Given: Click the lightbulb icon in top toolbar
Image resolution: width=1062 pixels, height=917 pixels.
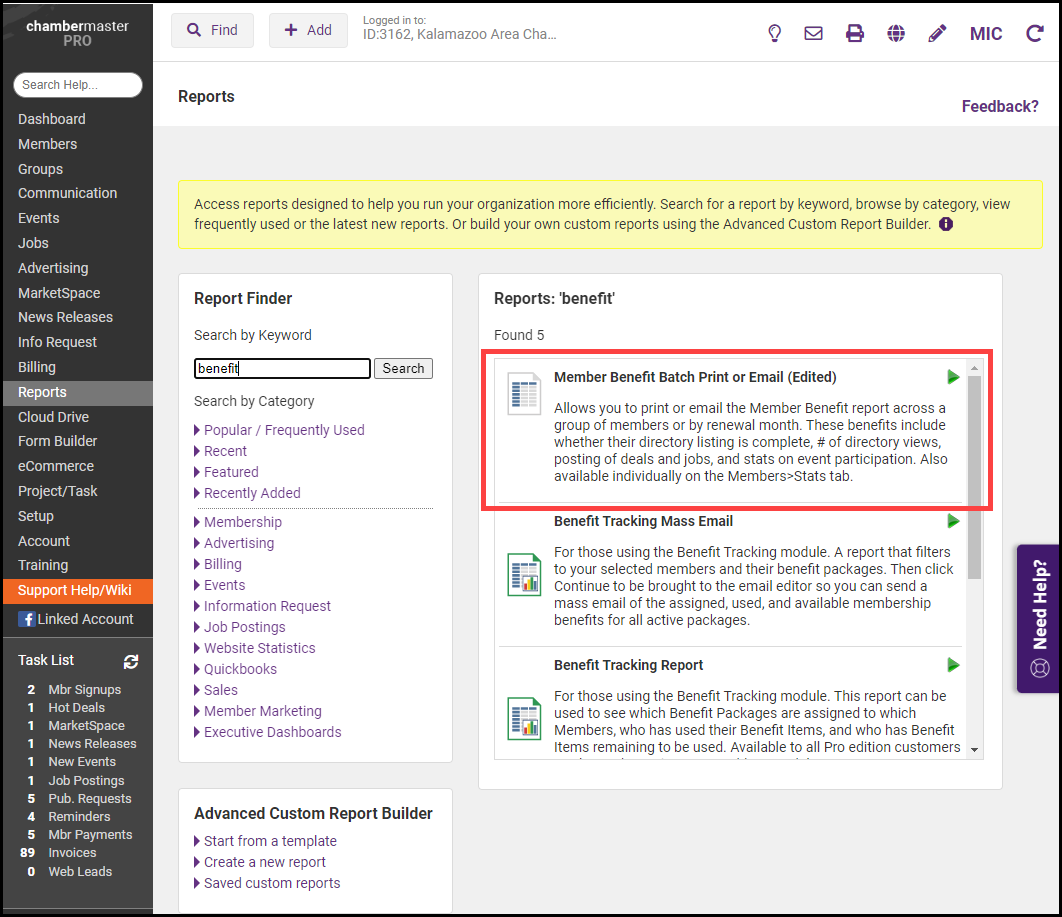Looking at the screenshot, I should [x=774, y=33].
